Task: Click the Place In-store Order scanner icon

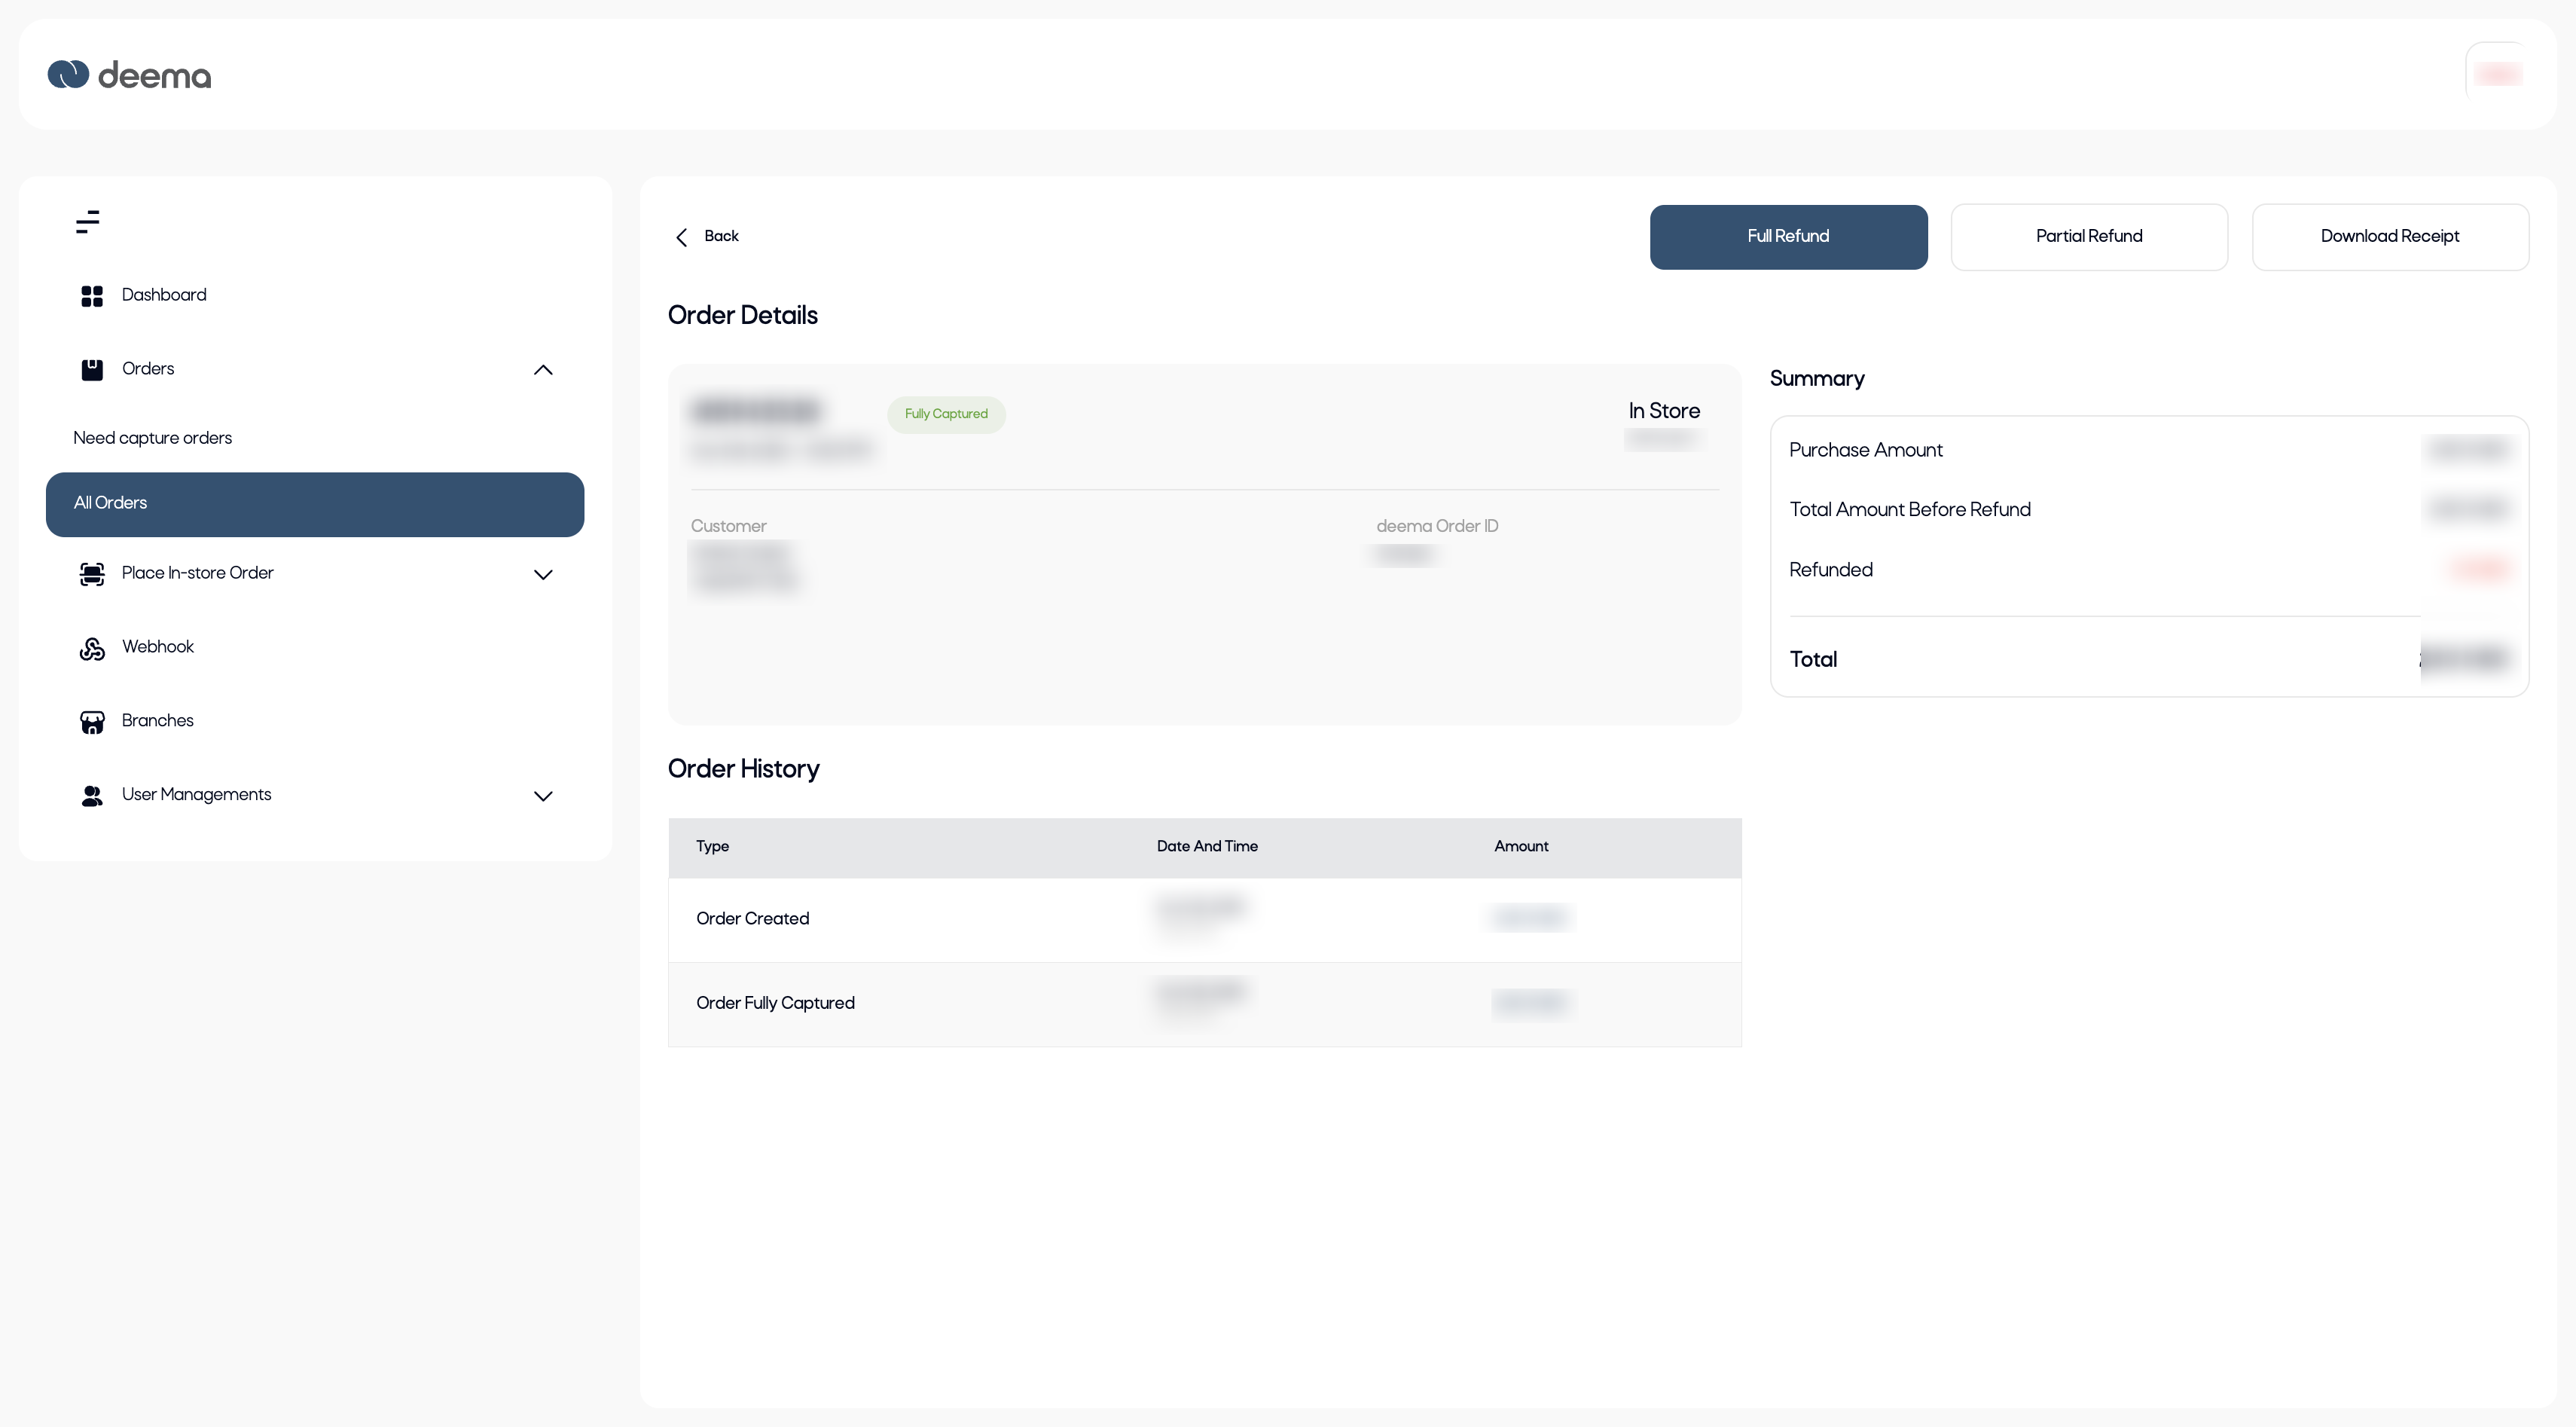Action: pos(92,574)
